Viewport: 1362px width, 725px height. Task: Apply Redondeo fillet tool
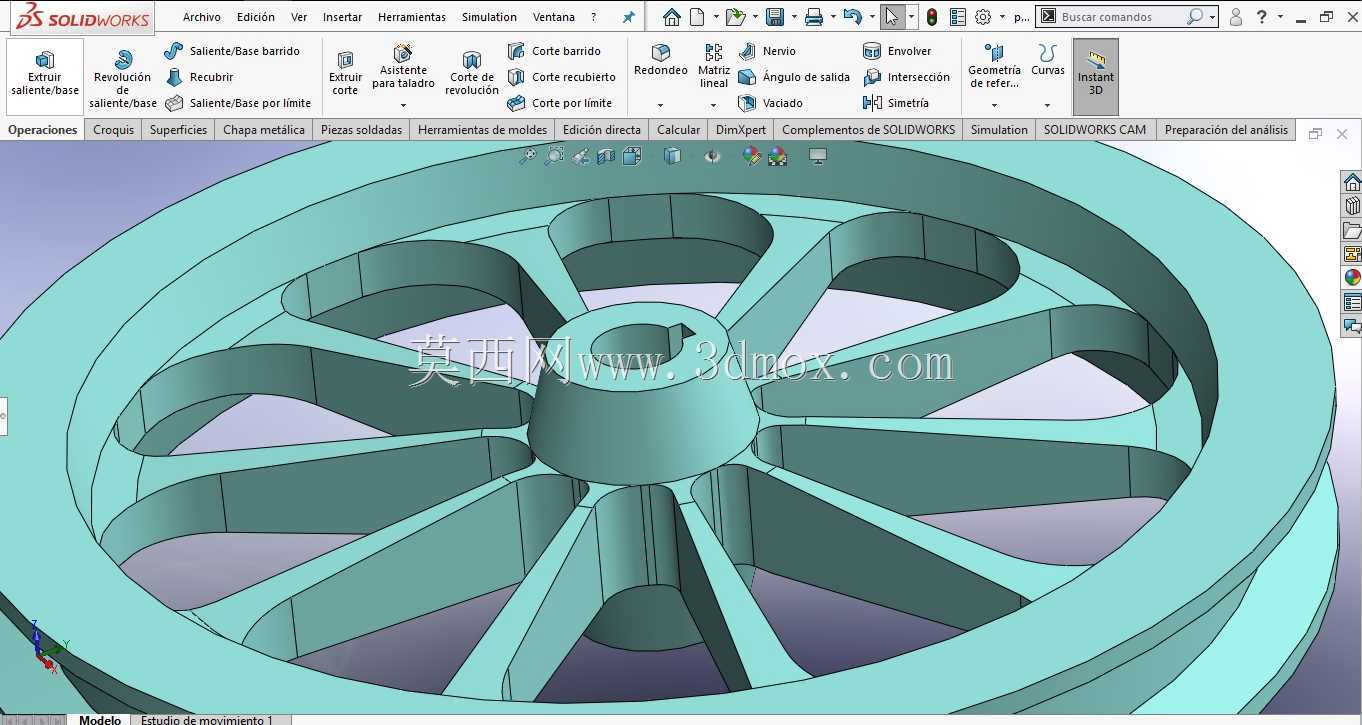(661, 61)
